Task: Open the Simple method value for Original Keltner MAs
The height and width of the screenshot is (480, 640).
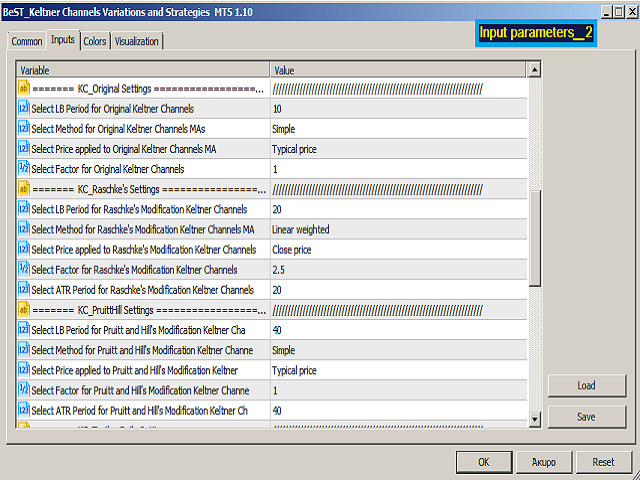Action: (398, 129)
